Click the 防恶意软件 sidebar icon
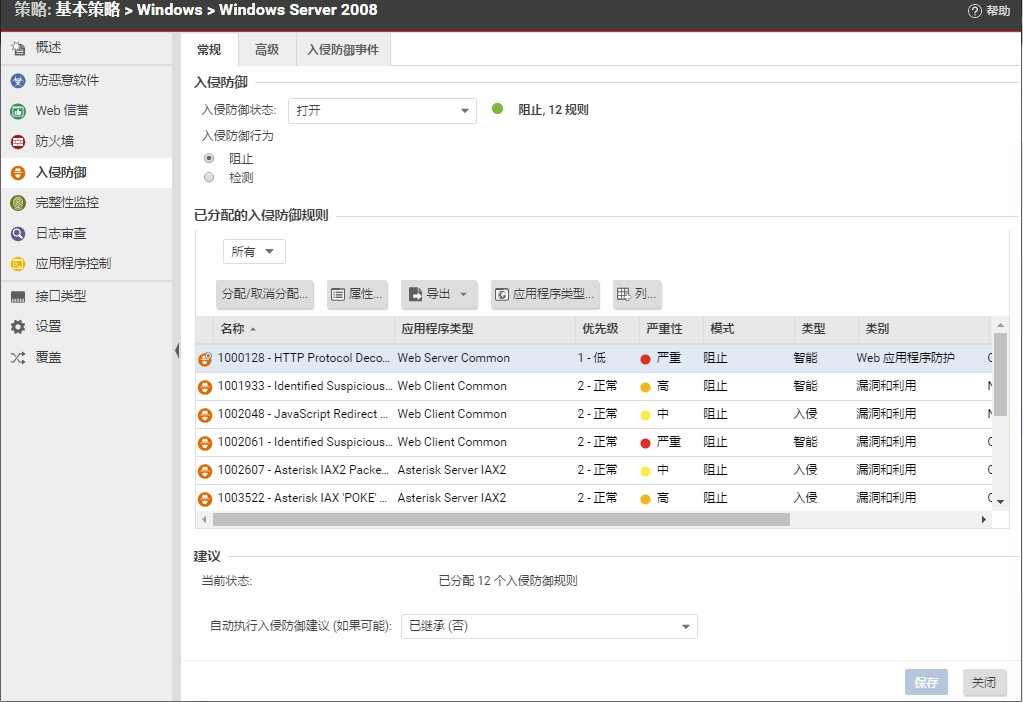Image resolution: width=1023 pixels, height=702 pixels. click(18, 80)
